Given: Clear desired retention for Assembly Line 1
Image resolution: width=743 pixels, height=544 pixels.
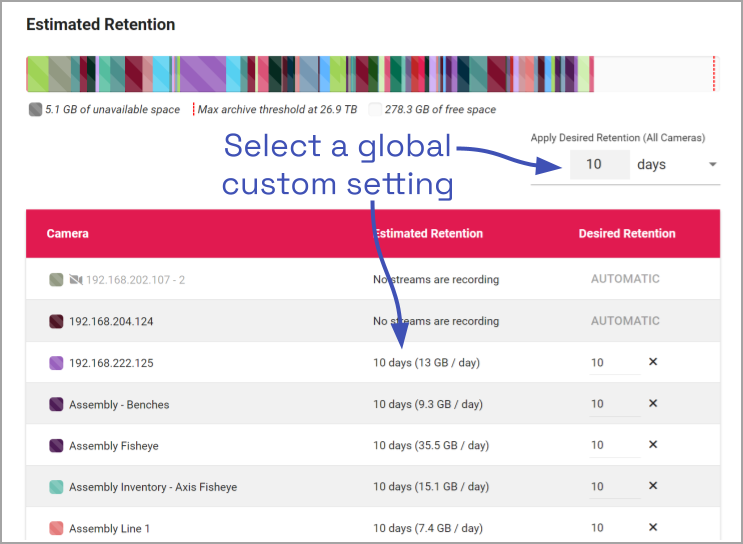Looking at the screenshot, I should click(x=653, y=527).
